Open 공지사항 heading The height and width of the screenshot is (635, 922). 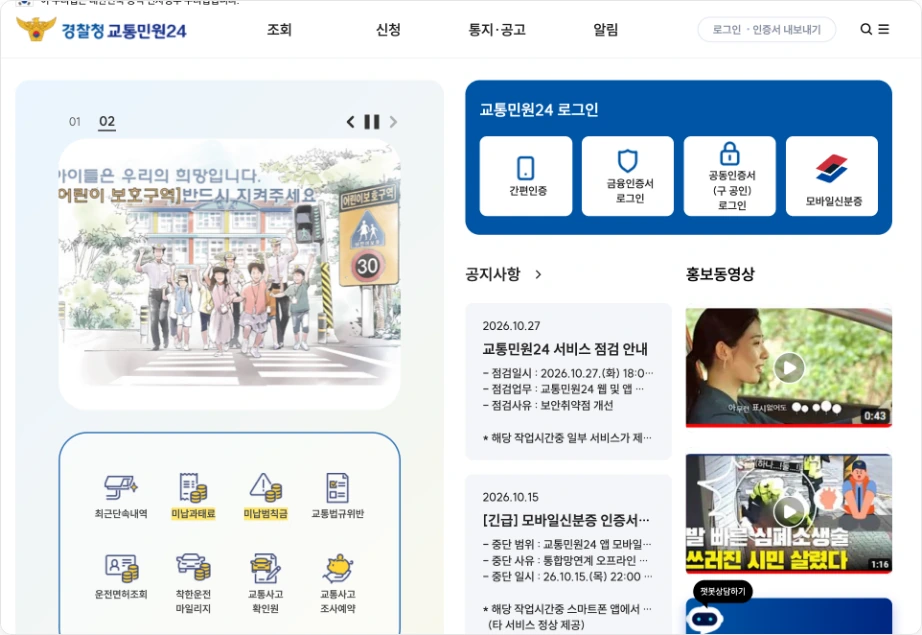coord(493,274)
